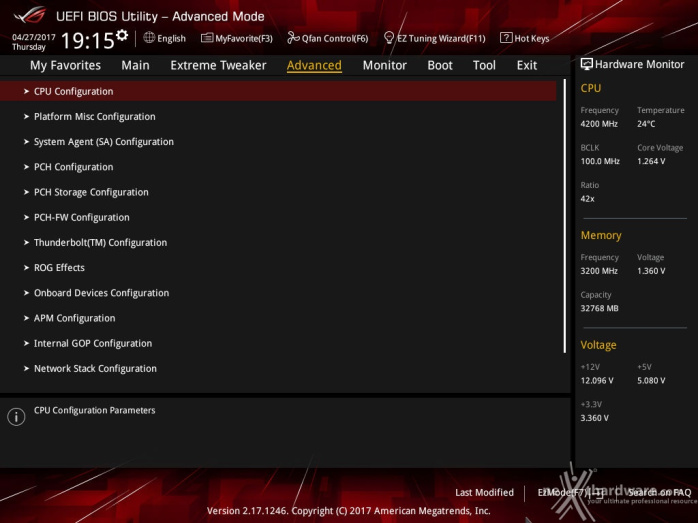Click the 19:15 clock display
The image size is (698, 523).
88,41
